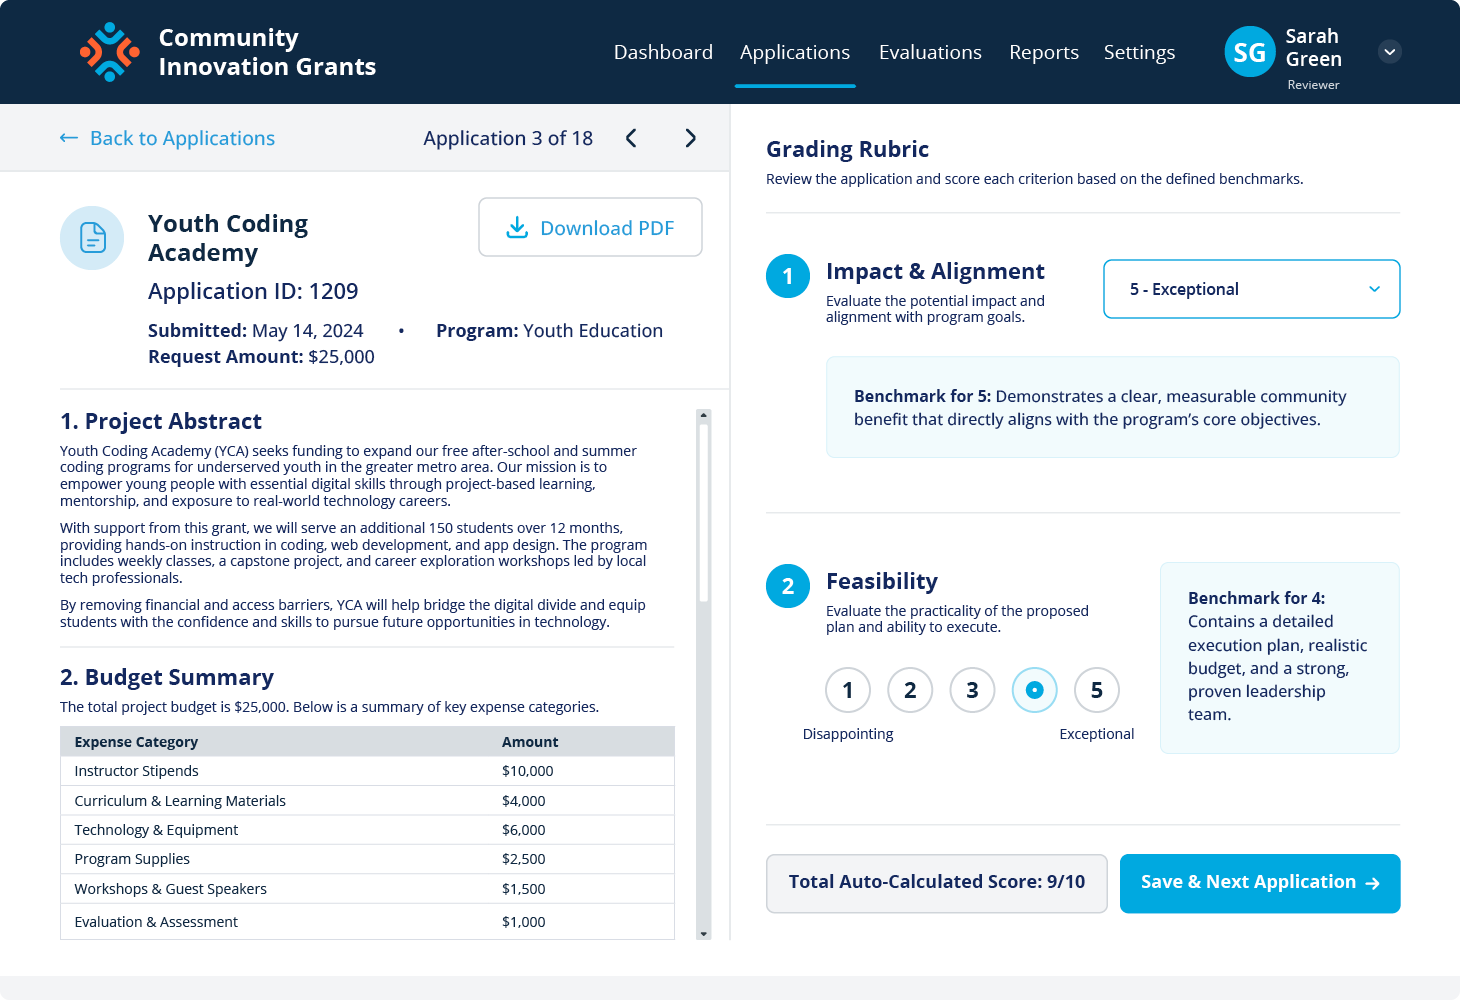Click the Program Supplies row

[367, 859]
